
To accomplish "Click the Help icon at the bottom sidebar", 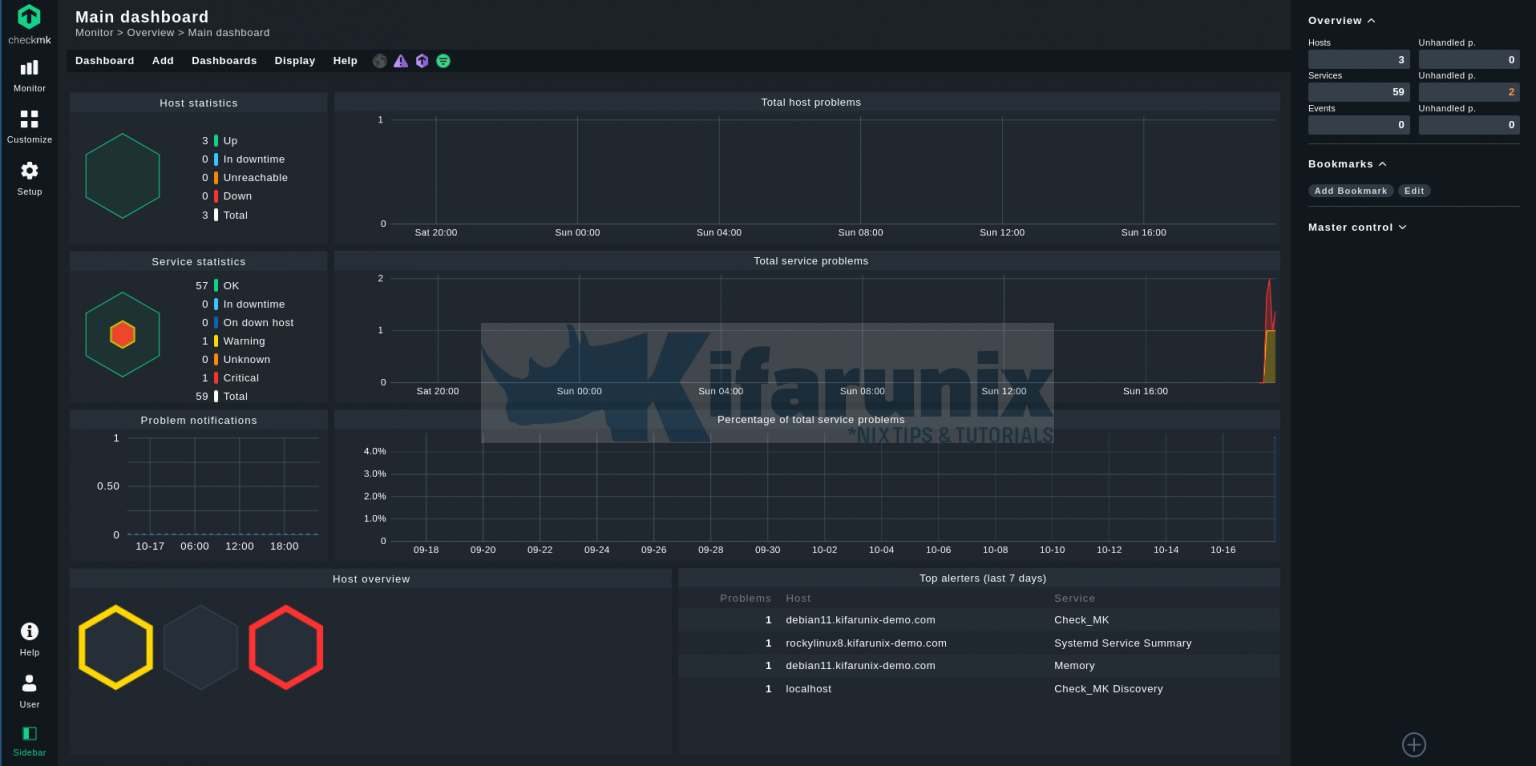I will pyautogui.click(x=29, y=631).
